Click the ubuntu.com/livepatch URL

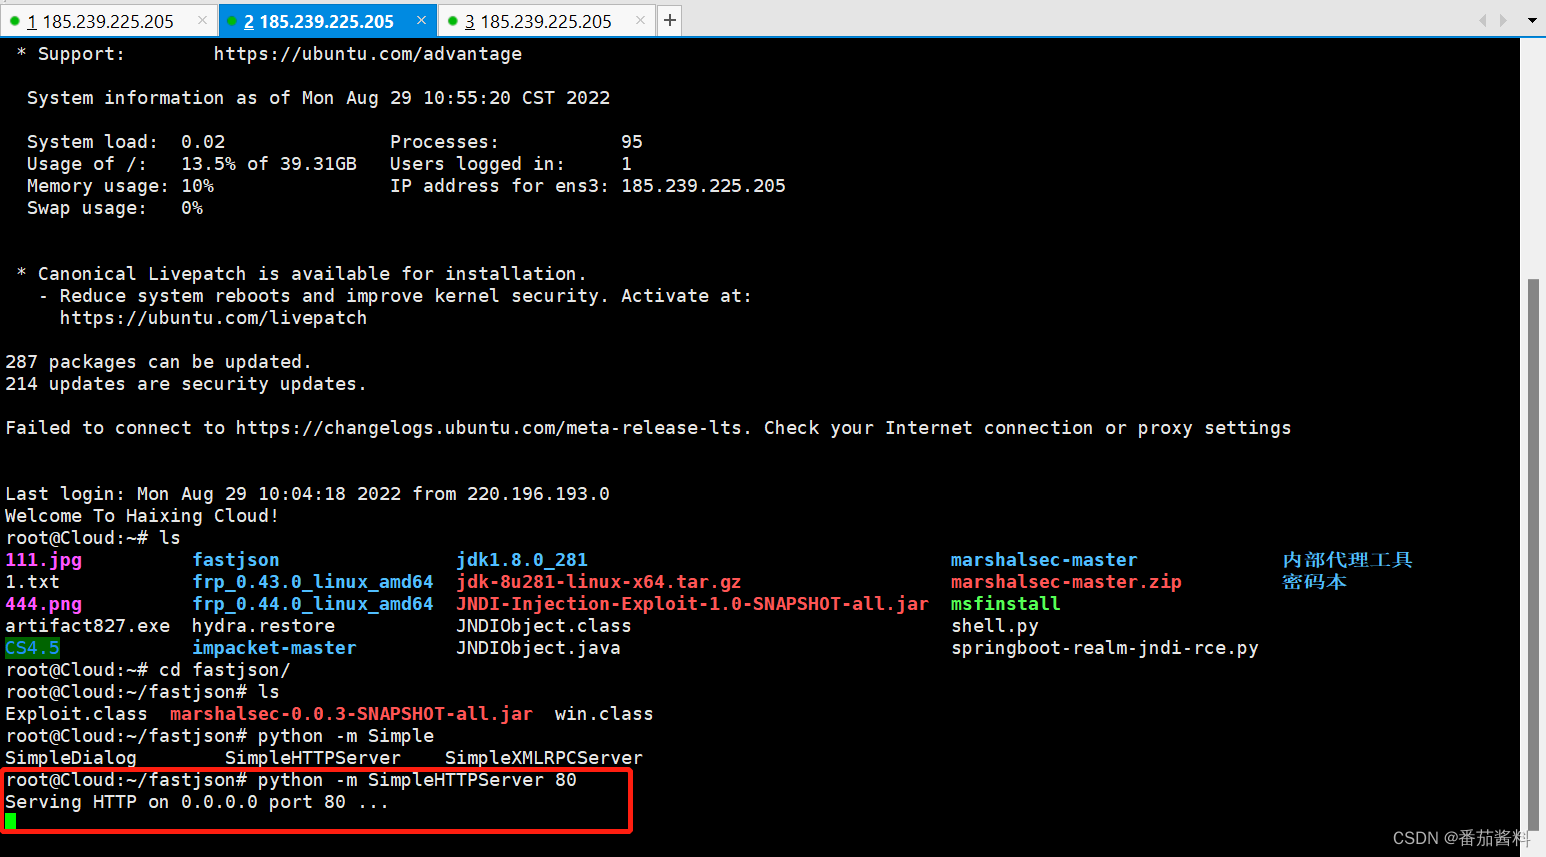213,318
